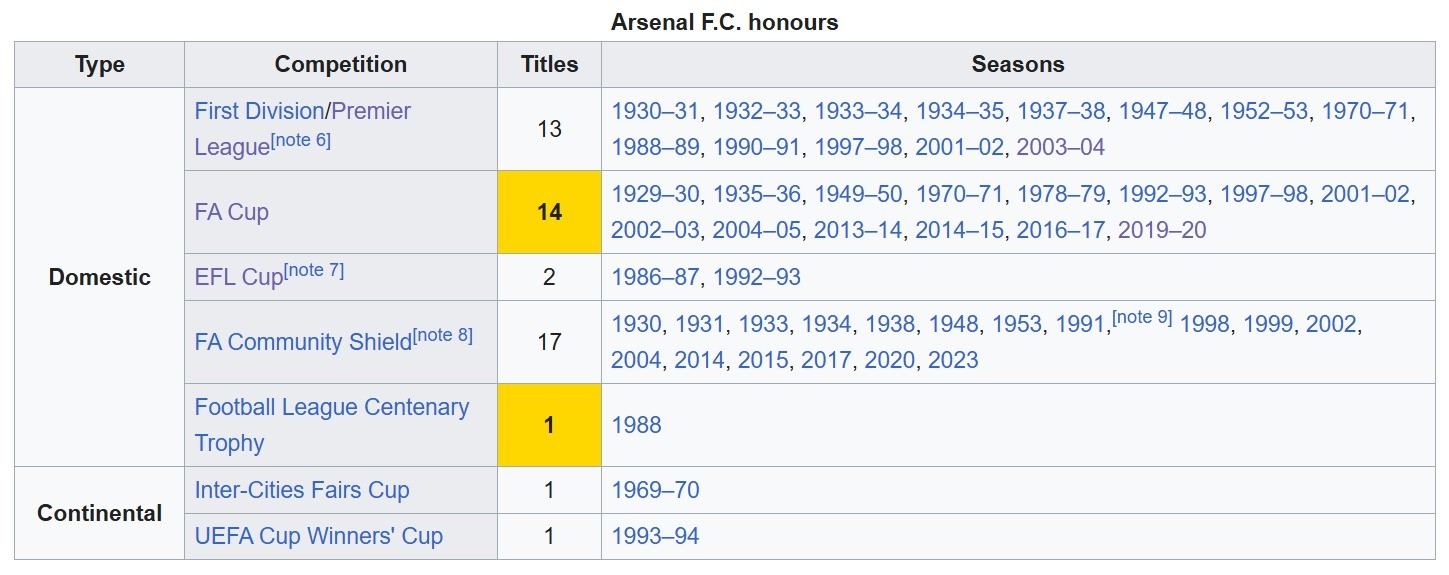Click the FA Cup competition link
1449x575 pixels.
tap(232, 212)
